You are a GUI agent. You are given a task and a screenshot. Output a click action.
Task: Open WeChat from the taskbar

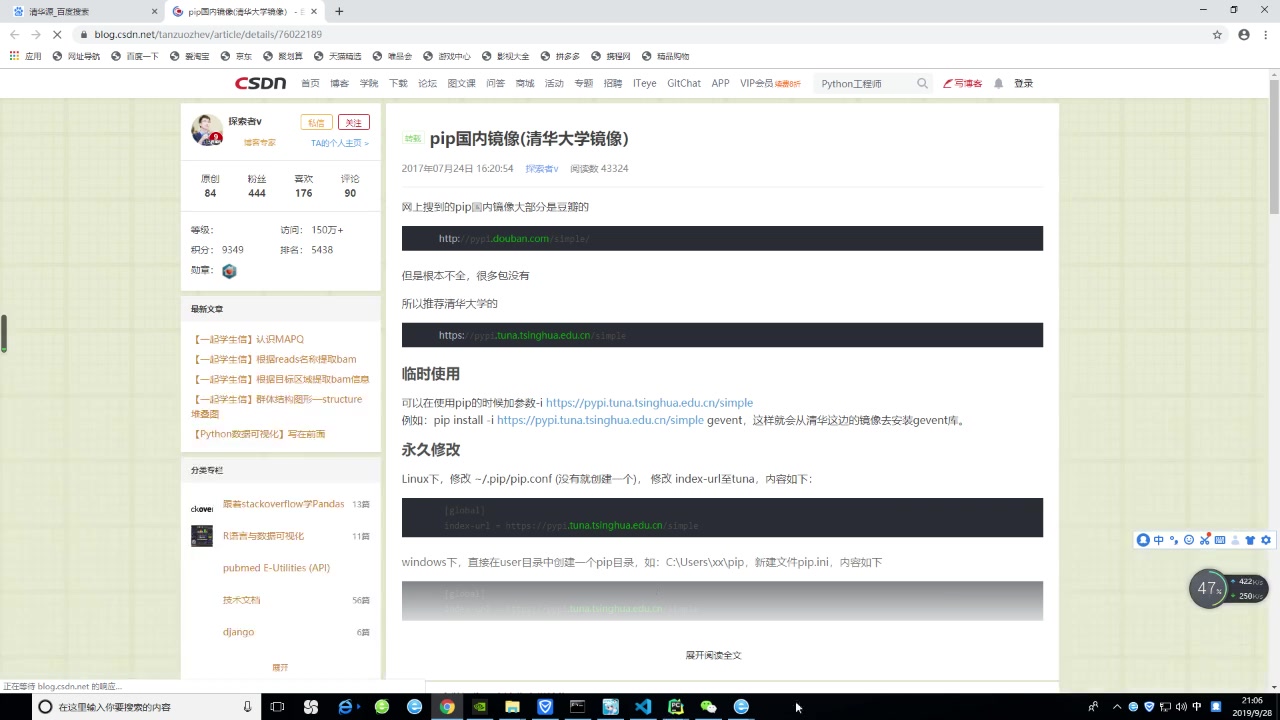708,707
